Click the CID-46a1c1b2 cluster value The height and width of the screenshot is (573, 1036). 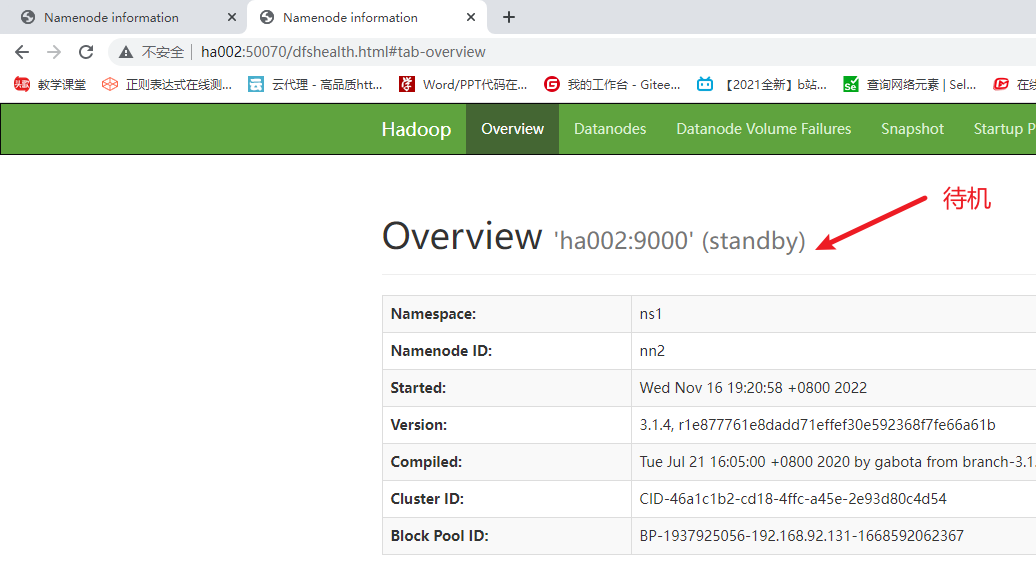[793, 499]
